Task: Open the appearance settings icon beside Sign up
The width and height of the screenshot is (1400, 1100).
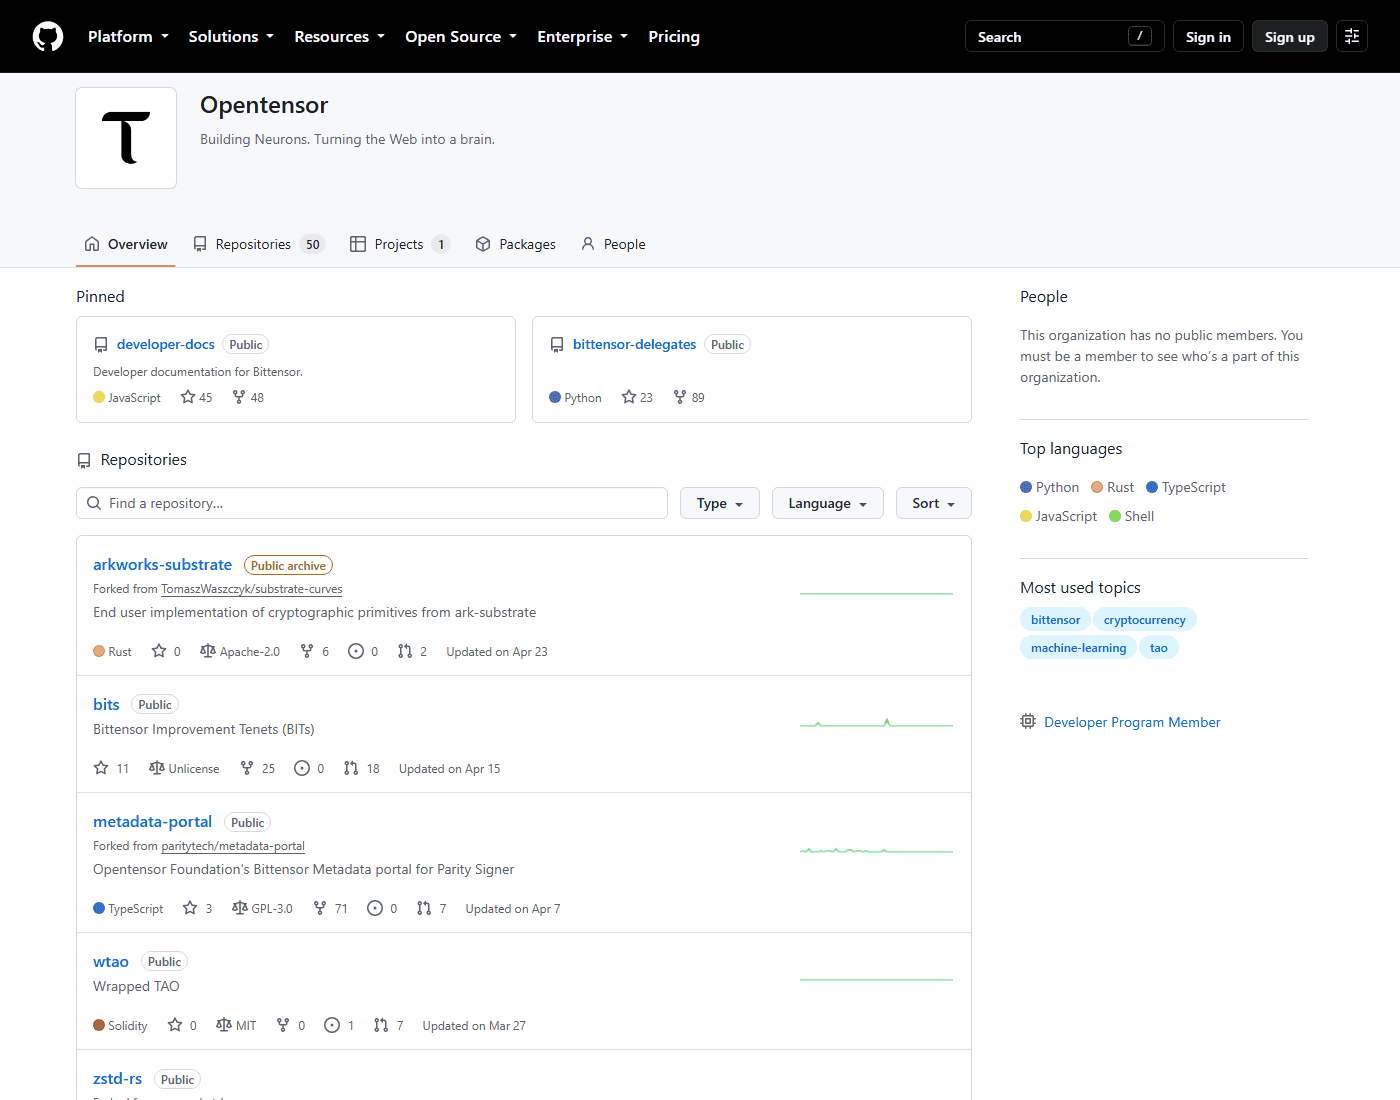Action: 1352,37
